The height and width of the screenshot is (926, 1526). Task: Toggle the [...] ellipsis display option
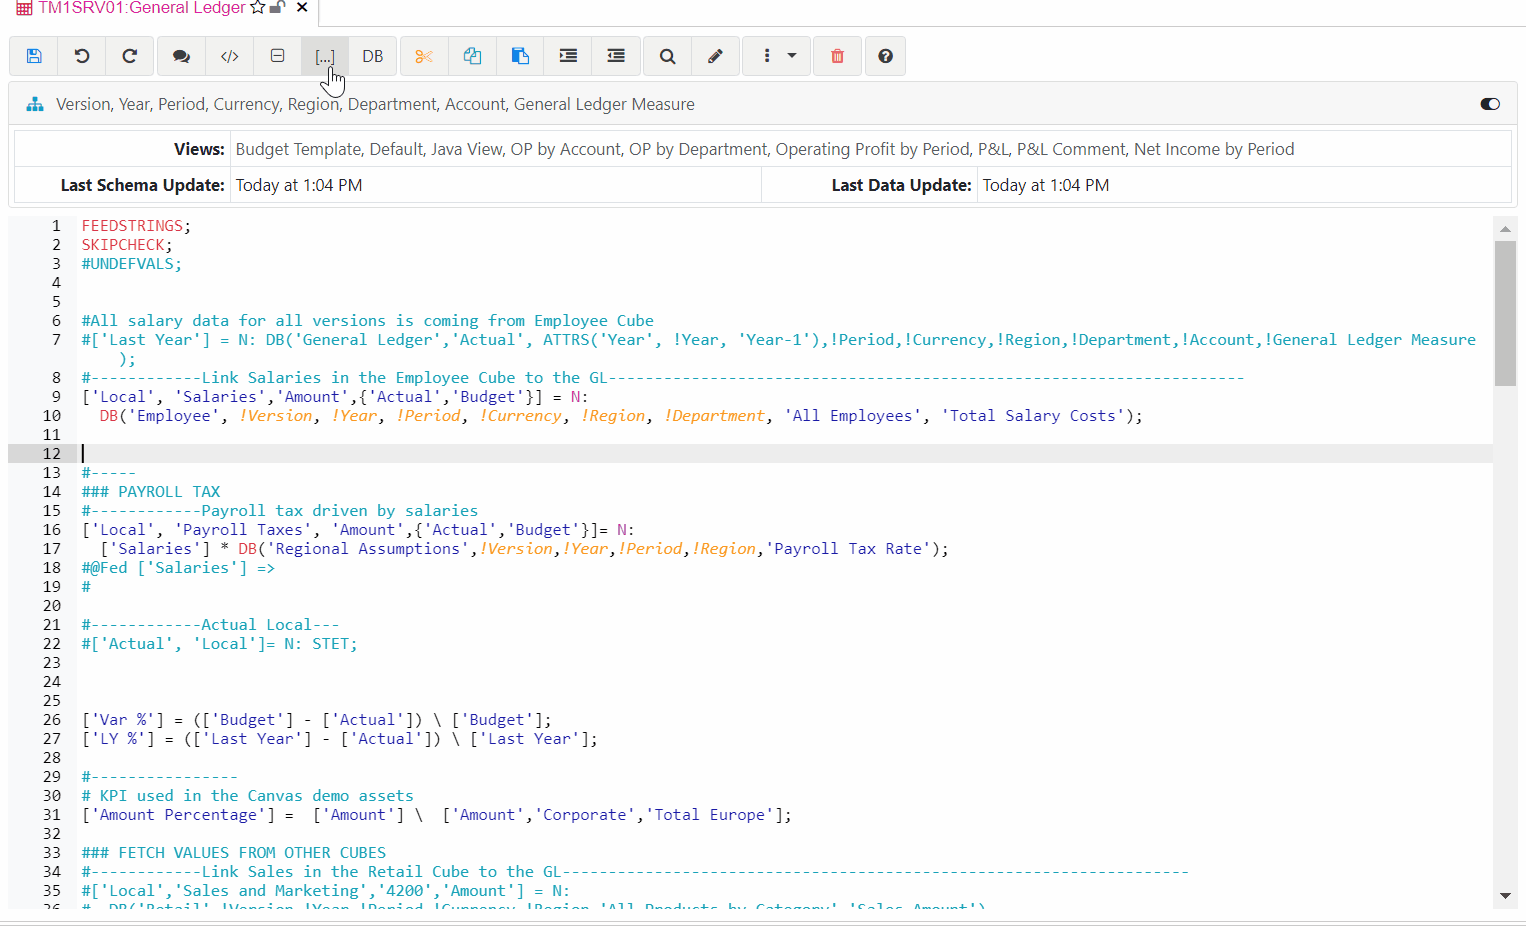pyautogui.click(x=324, y=56)
